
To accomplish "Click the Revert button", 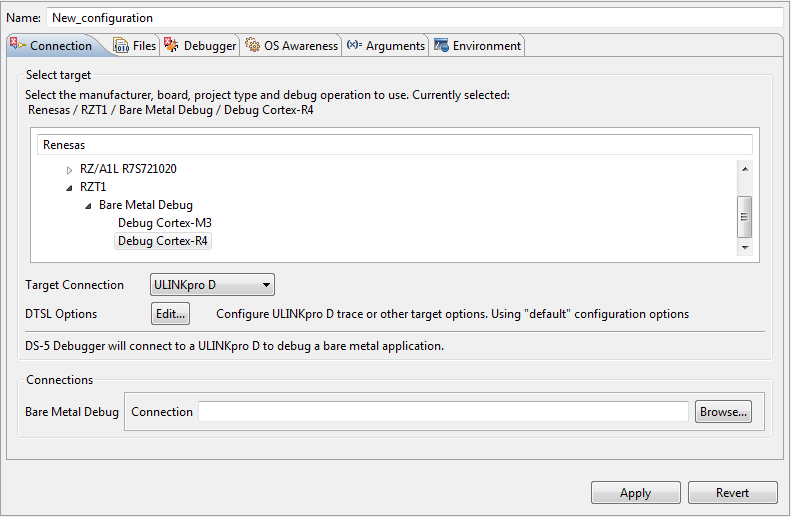I will 732,493.
